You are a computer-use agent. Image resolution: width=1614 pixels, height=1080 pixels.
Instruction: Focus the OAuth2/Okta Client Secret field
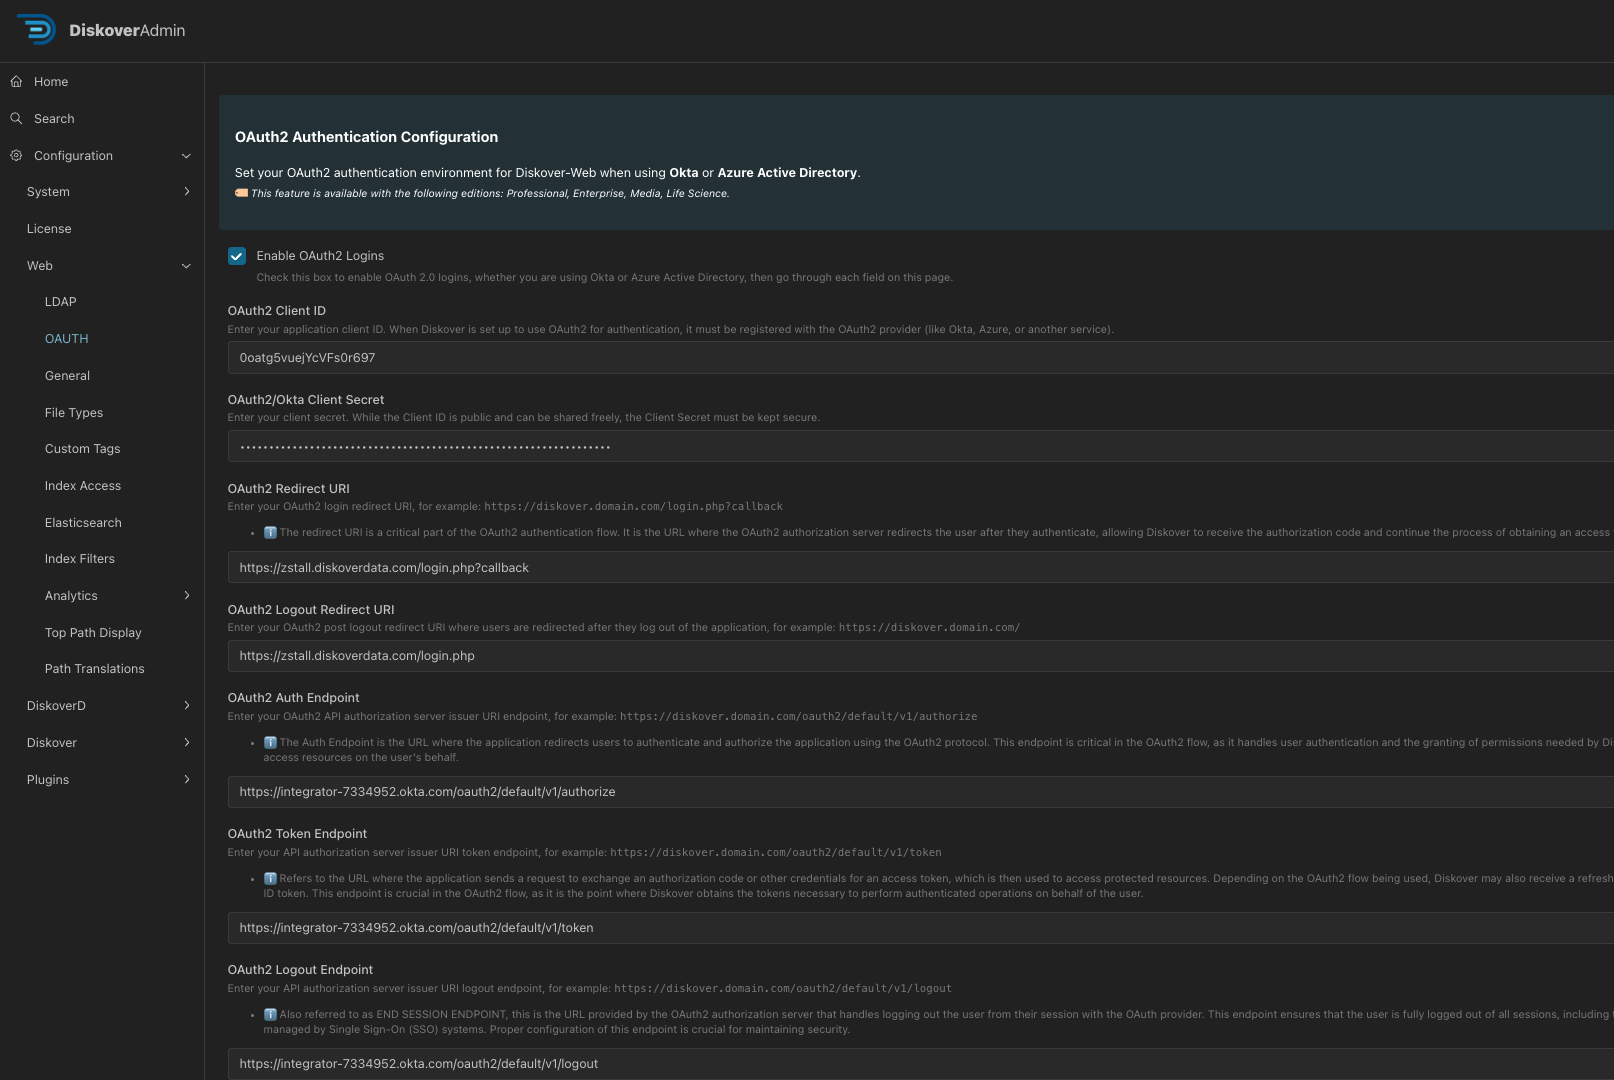coord(920,446)
